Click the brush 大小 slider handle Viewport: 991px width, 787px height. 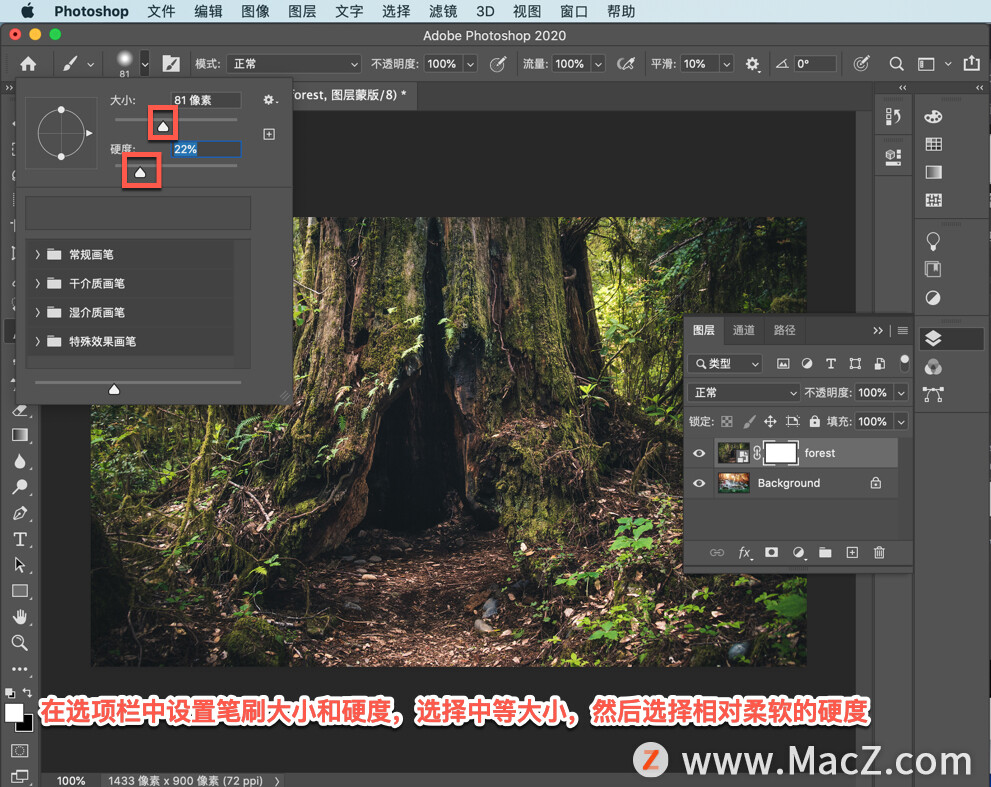pyautogui.click(x=162, y=125)
